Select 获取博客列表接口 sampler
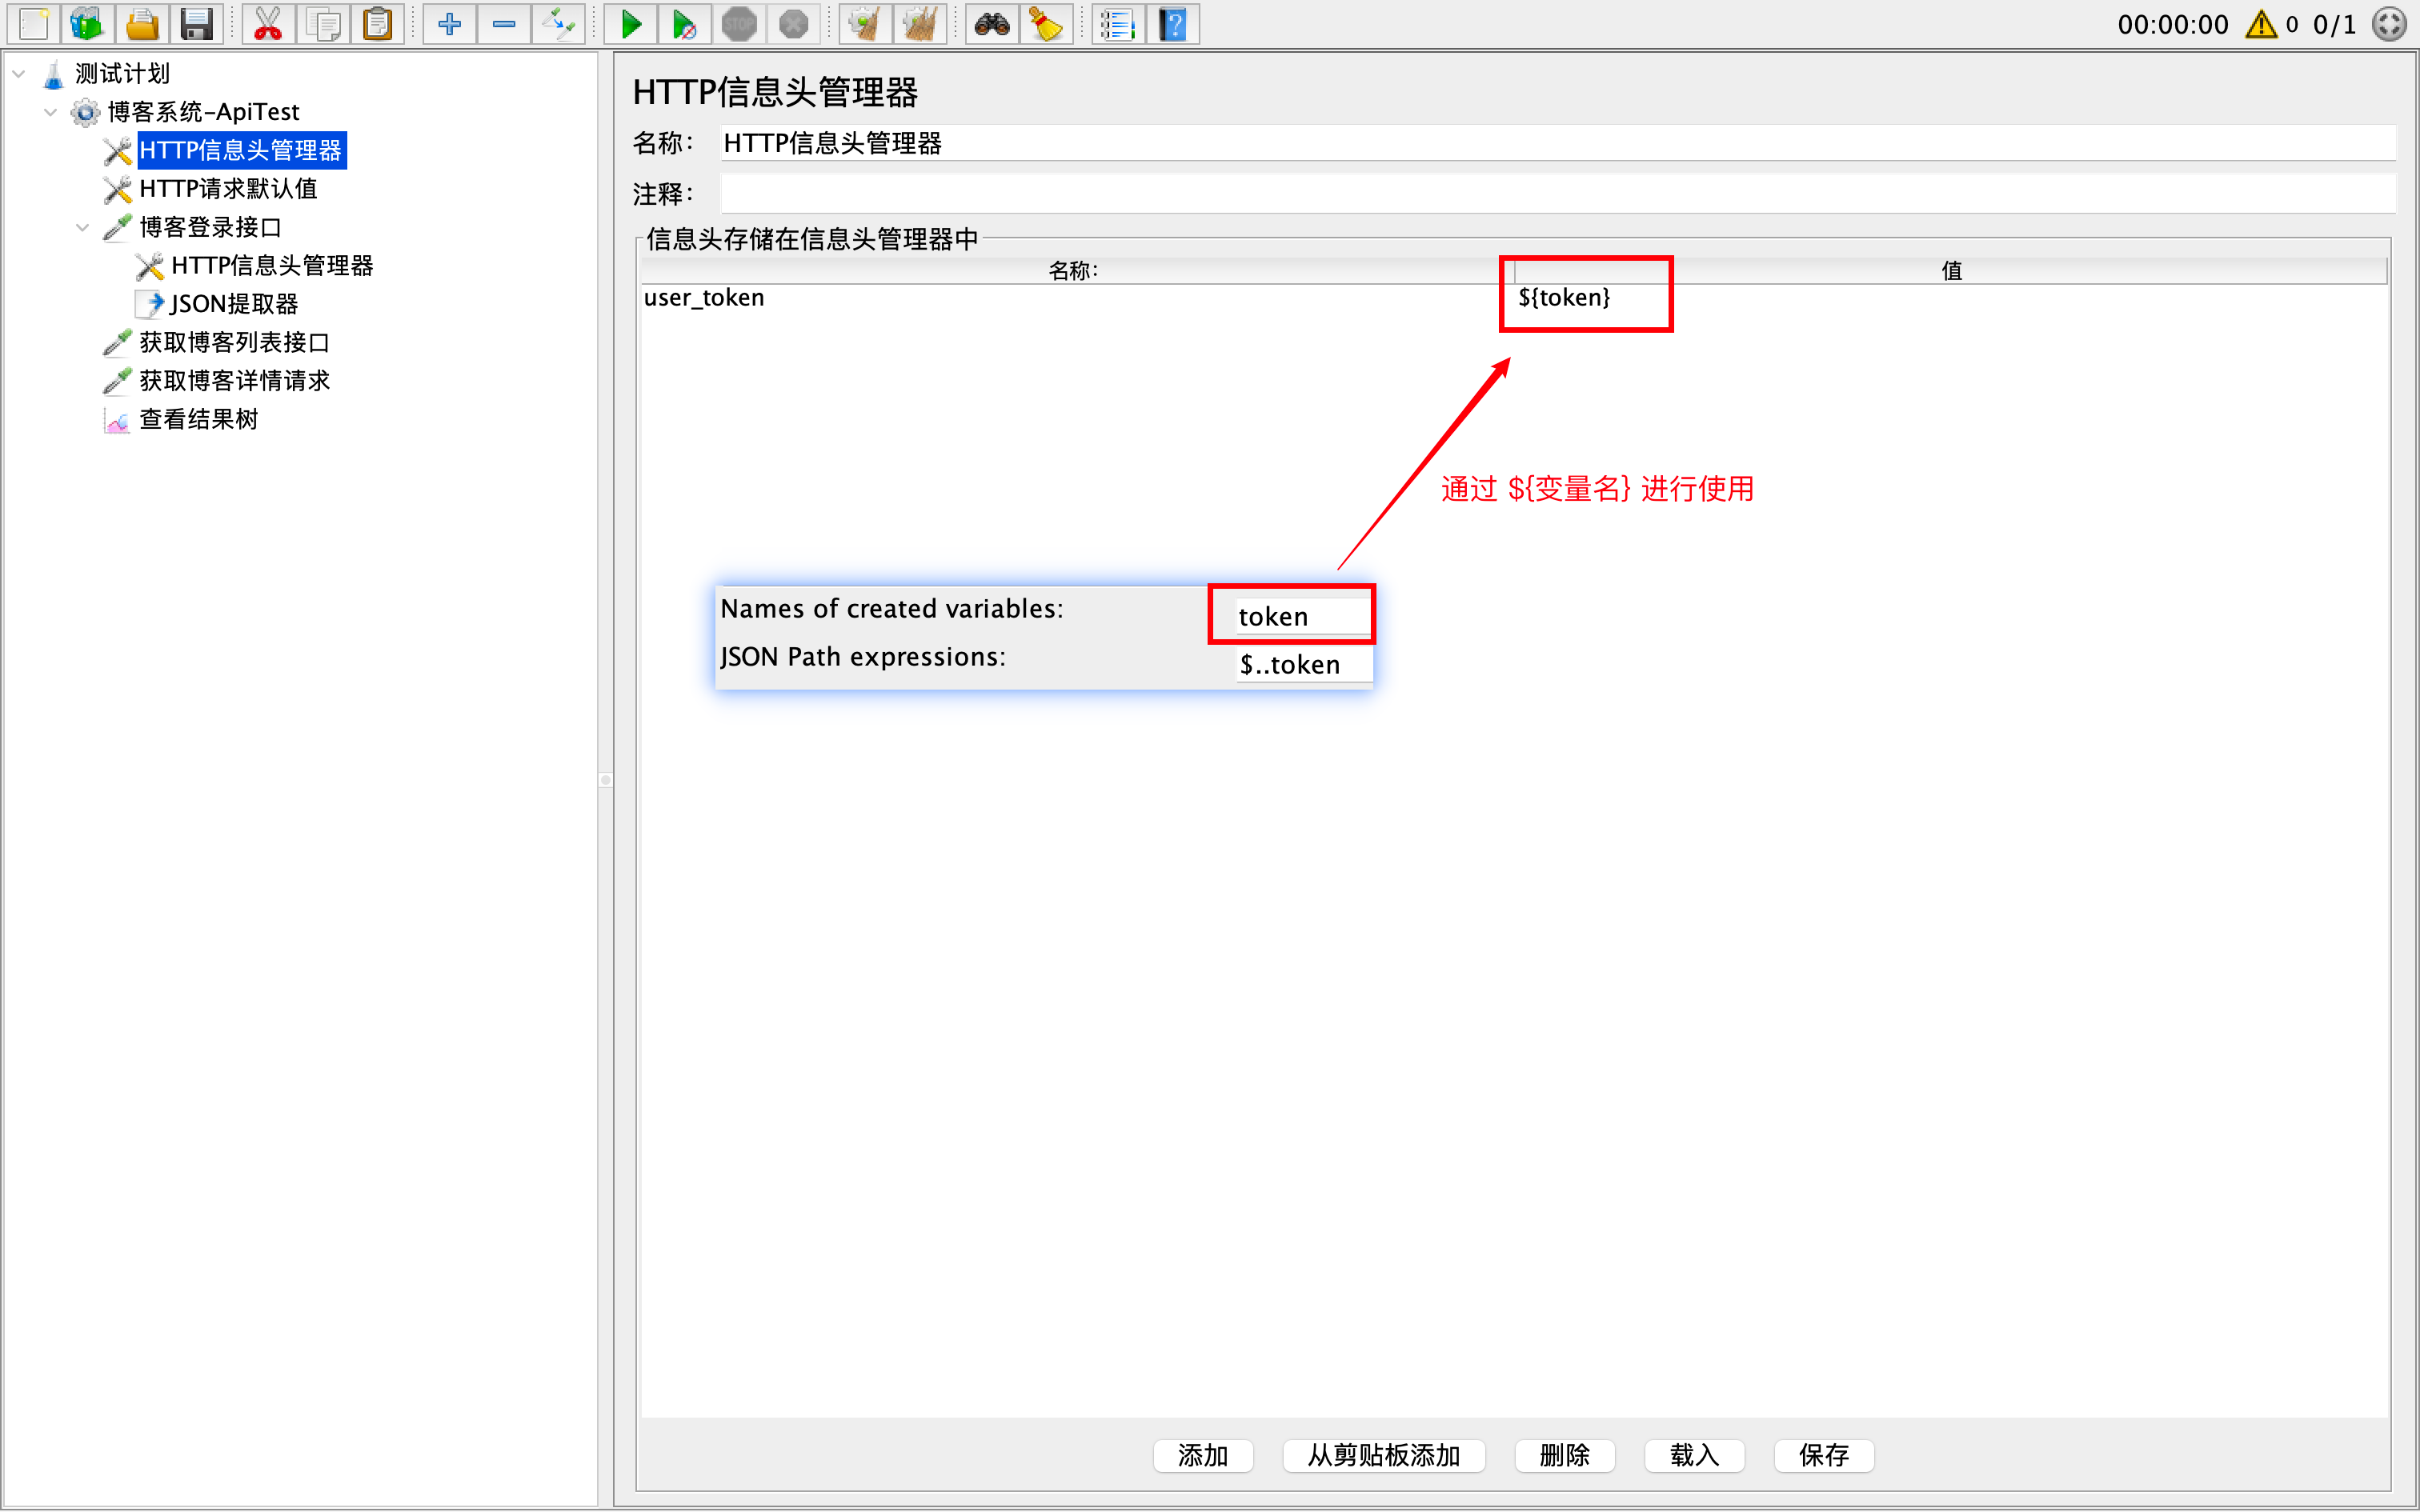The height and width of the screenshot is (1512, 2420). point(234,342)
